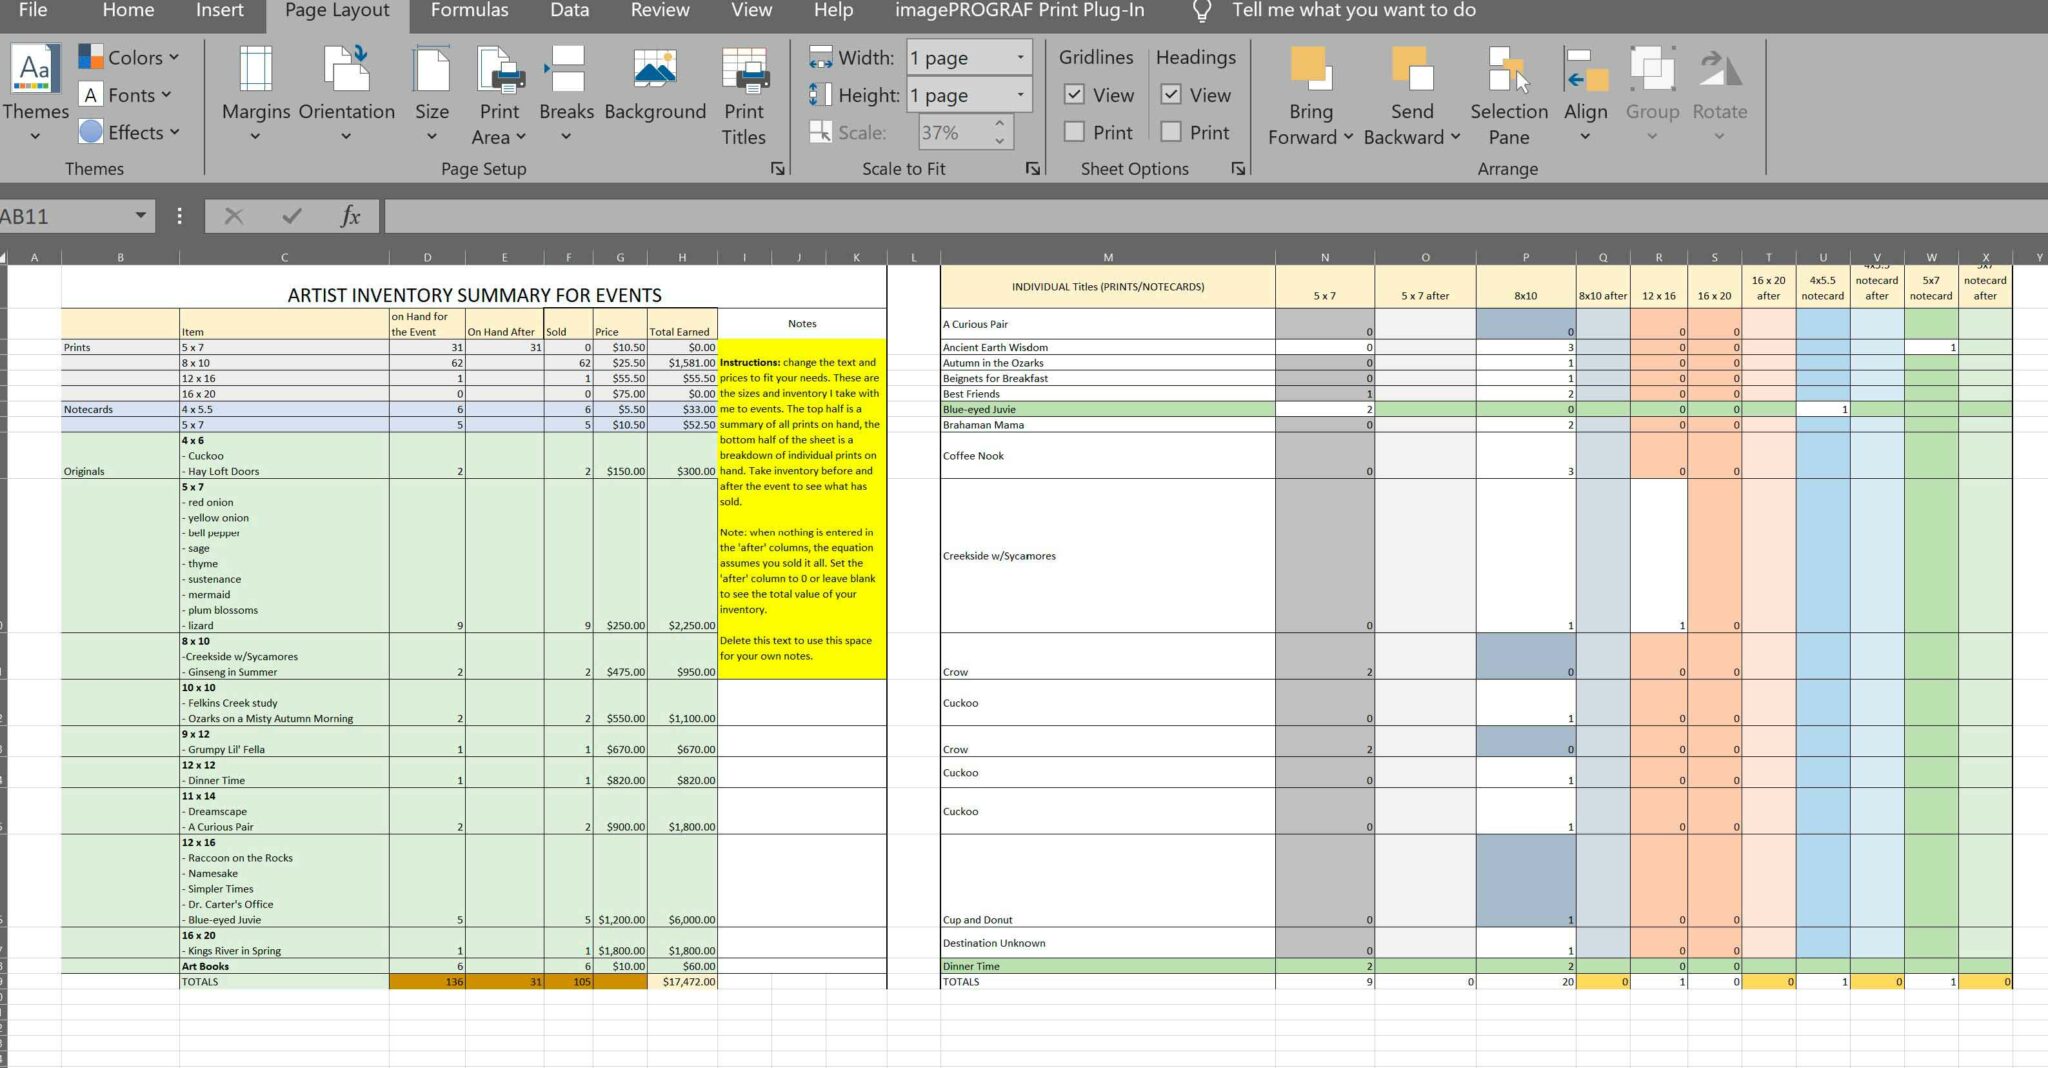This screenshot has width=2048, height=1068.
Task: Open the Width page dropdown
Action: pos(1020,57)
